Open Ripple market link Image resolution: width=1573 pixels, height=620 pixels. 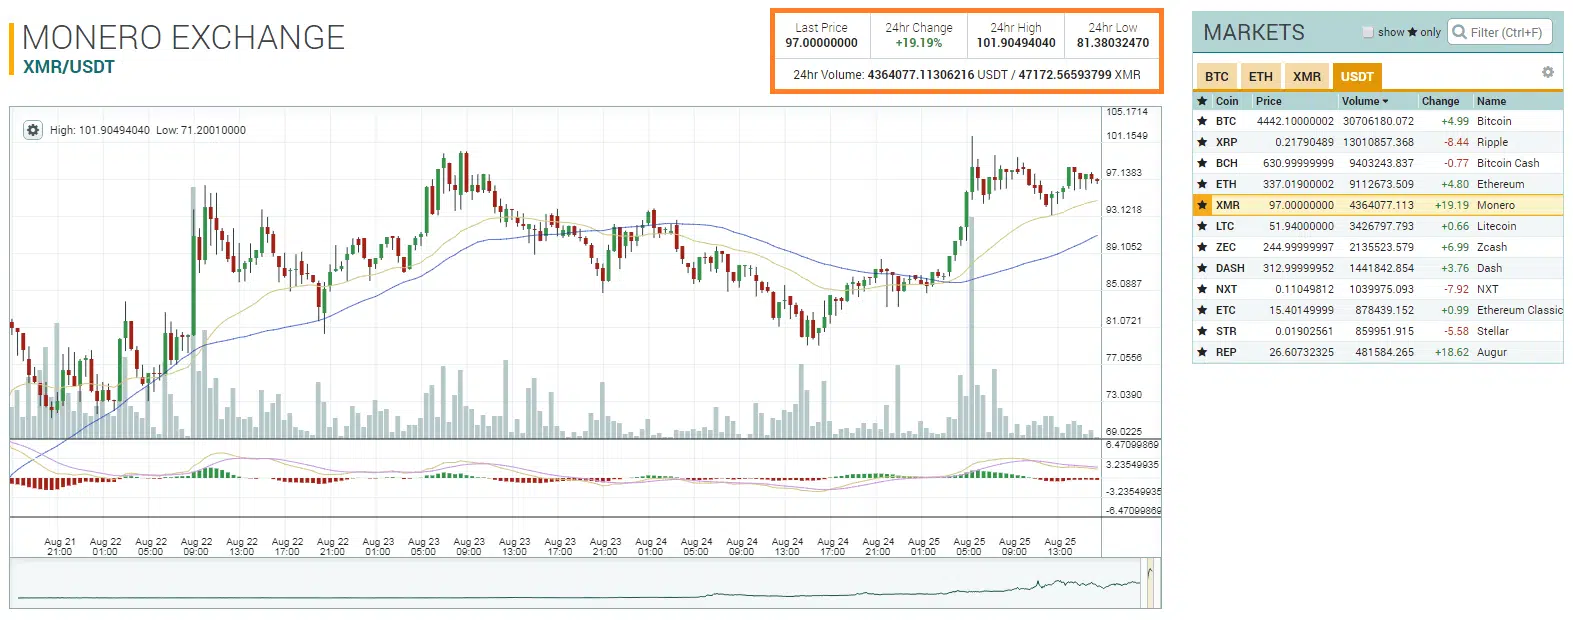[x=1492, y=142]
